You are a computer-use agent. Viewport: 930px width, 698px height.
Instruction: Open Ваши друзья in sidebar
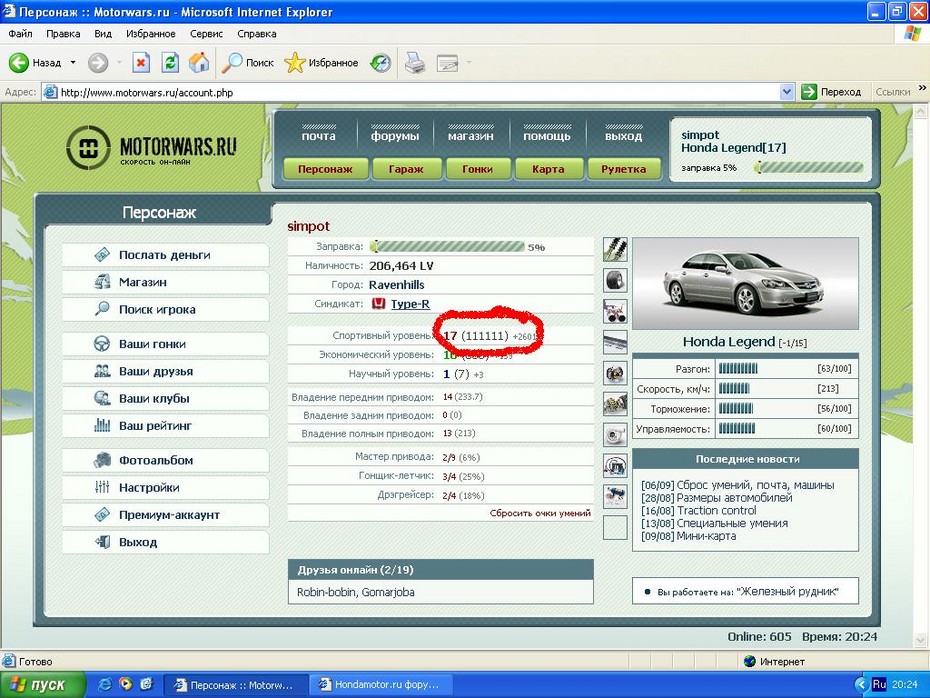click(x=165, y=371)
